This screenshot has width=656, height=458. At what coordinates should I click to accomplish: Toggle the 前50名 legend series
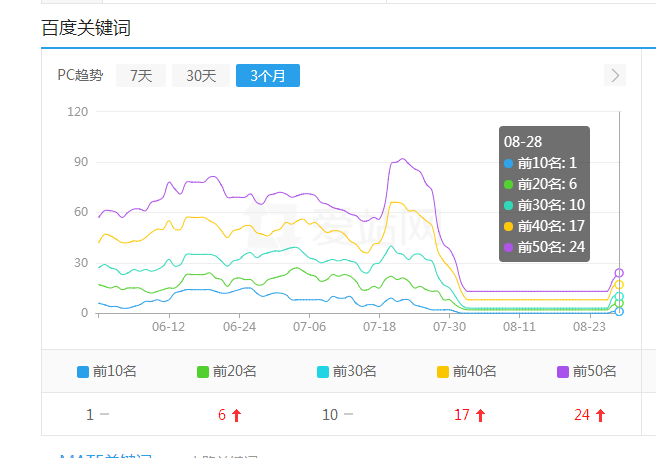click(x=587, y=371)
